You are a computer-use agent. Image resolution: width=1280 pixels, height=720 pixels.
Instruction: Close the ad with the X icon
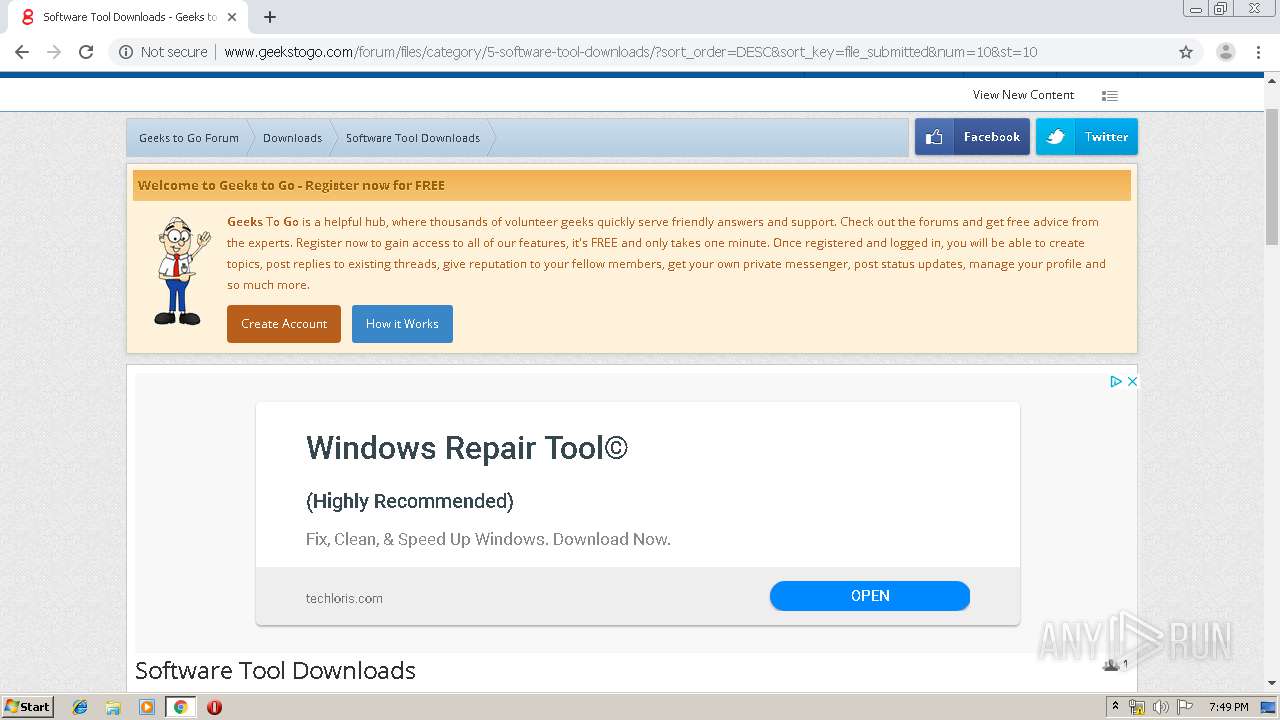point(1132,381)
